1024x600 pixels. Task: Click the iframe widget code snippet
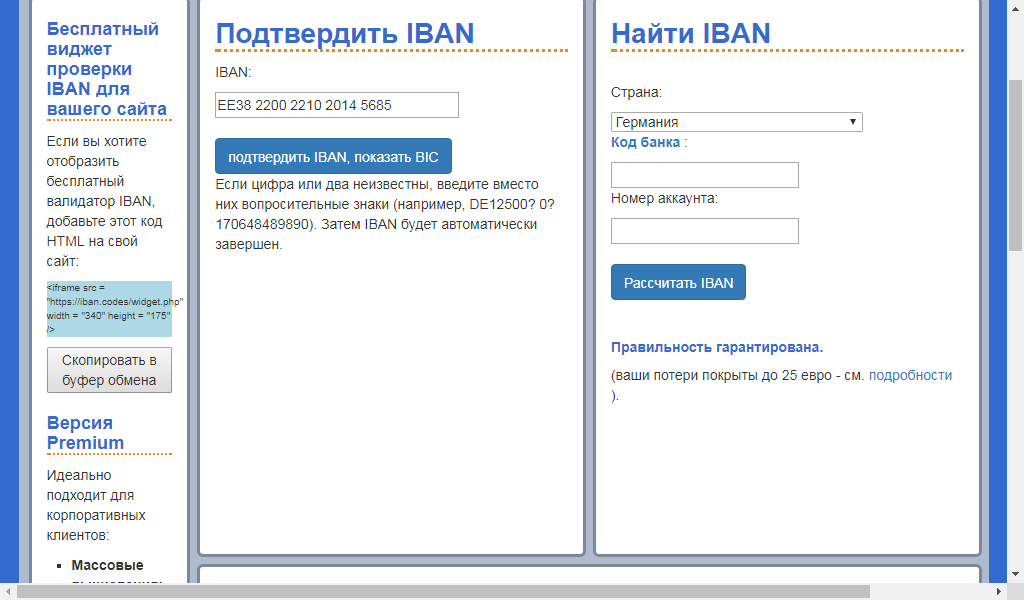[109, 308]
